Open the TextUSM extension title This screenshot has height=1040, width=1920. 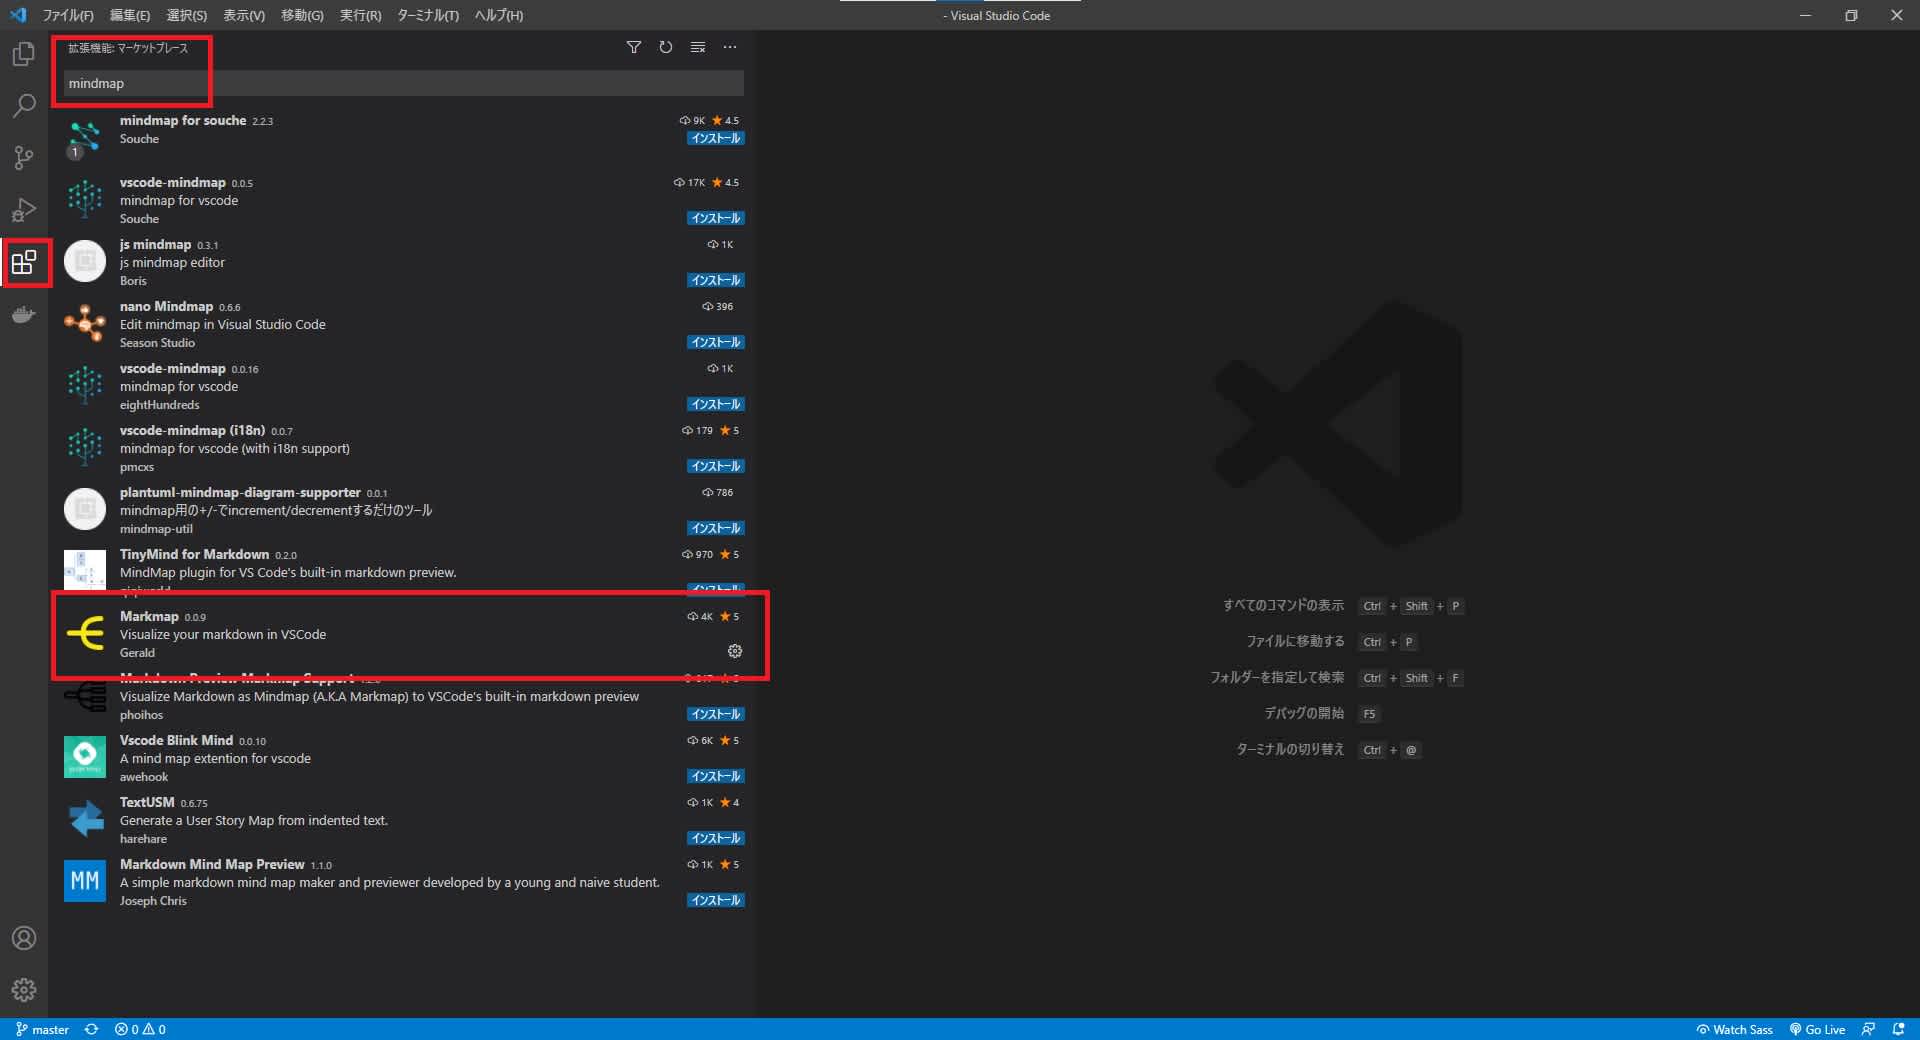(x=147, y=802)
